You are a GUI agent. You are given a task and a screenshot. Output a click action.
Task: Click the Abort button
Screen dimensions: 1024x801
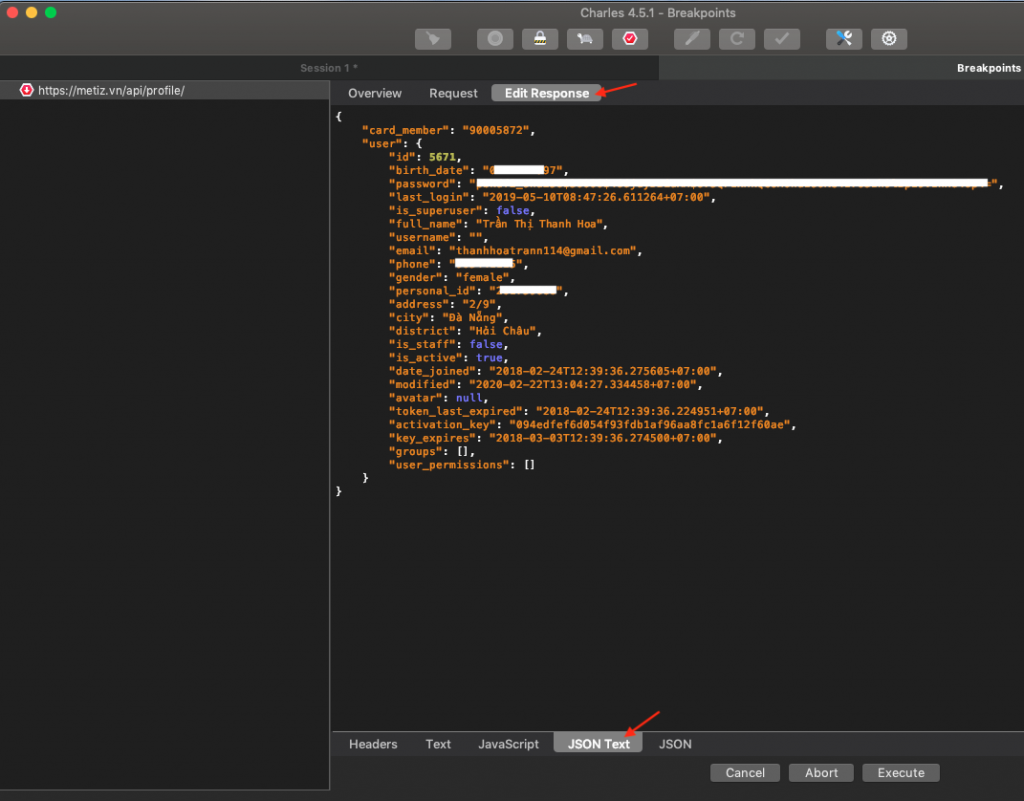(x=822, y=773)
